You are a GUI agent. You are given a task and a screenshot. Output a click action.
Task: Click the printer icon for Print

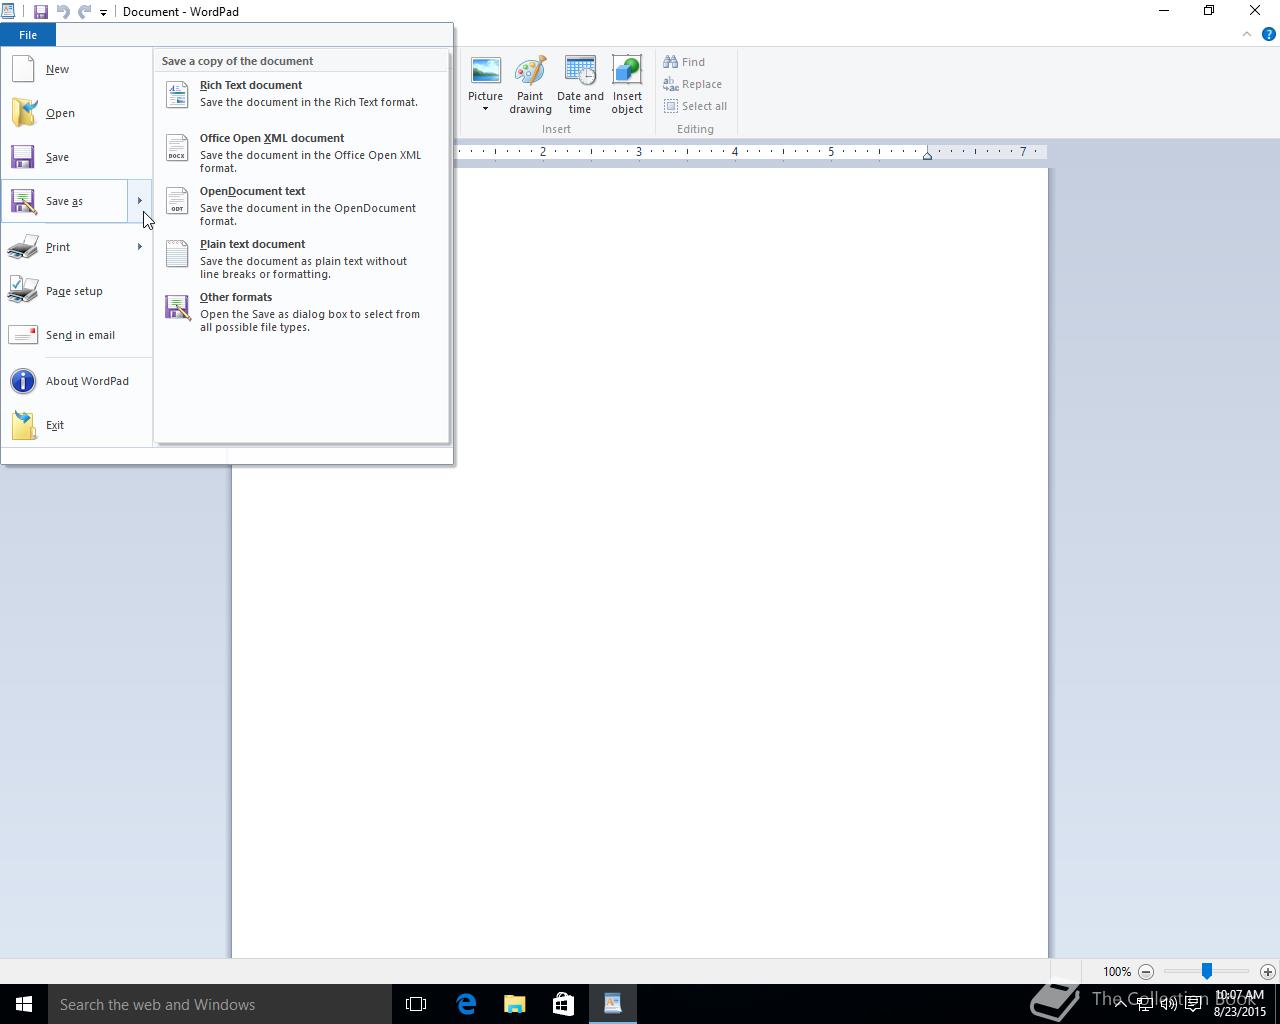pos(23,247)
